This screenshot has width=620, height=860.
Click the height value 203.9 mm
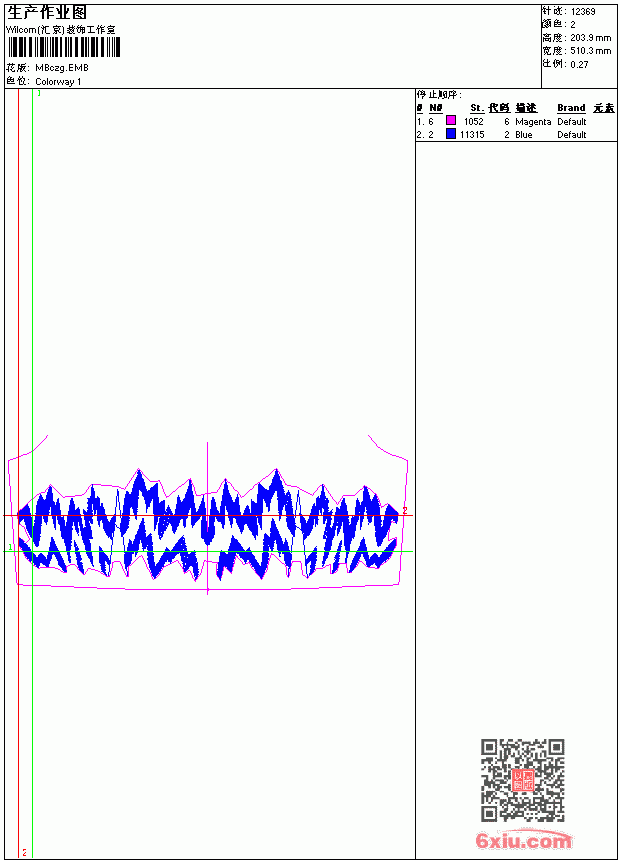tap(590, 38)
